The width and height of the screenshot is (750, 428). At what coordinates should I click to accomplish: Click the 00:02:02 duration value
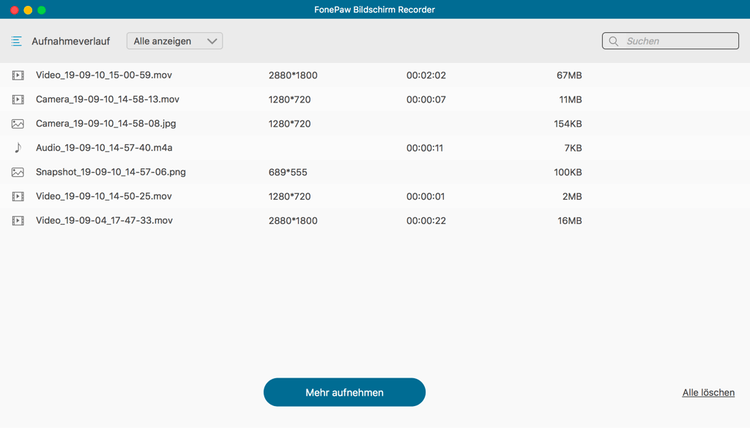426,76
